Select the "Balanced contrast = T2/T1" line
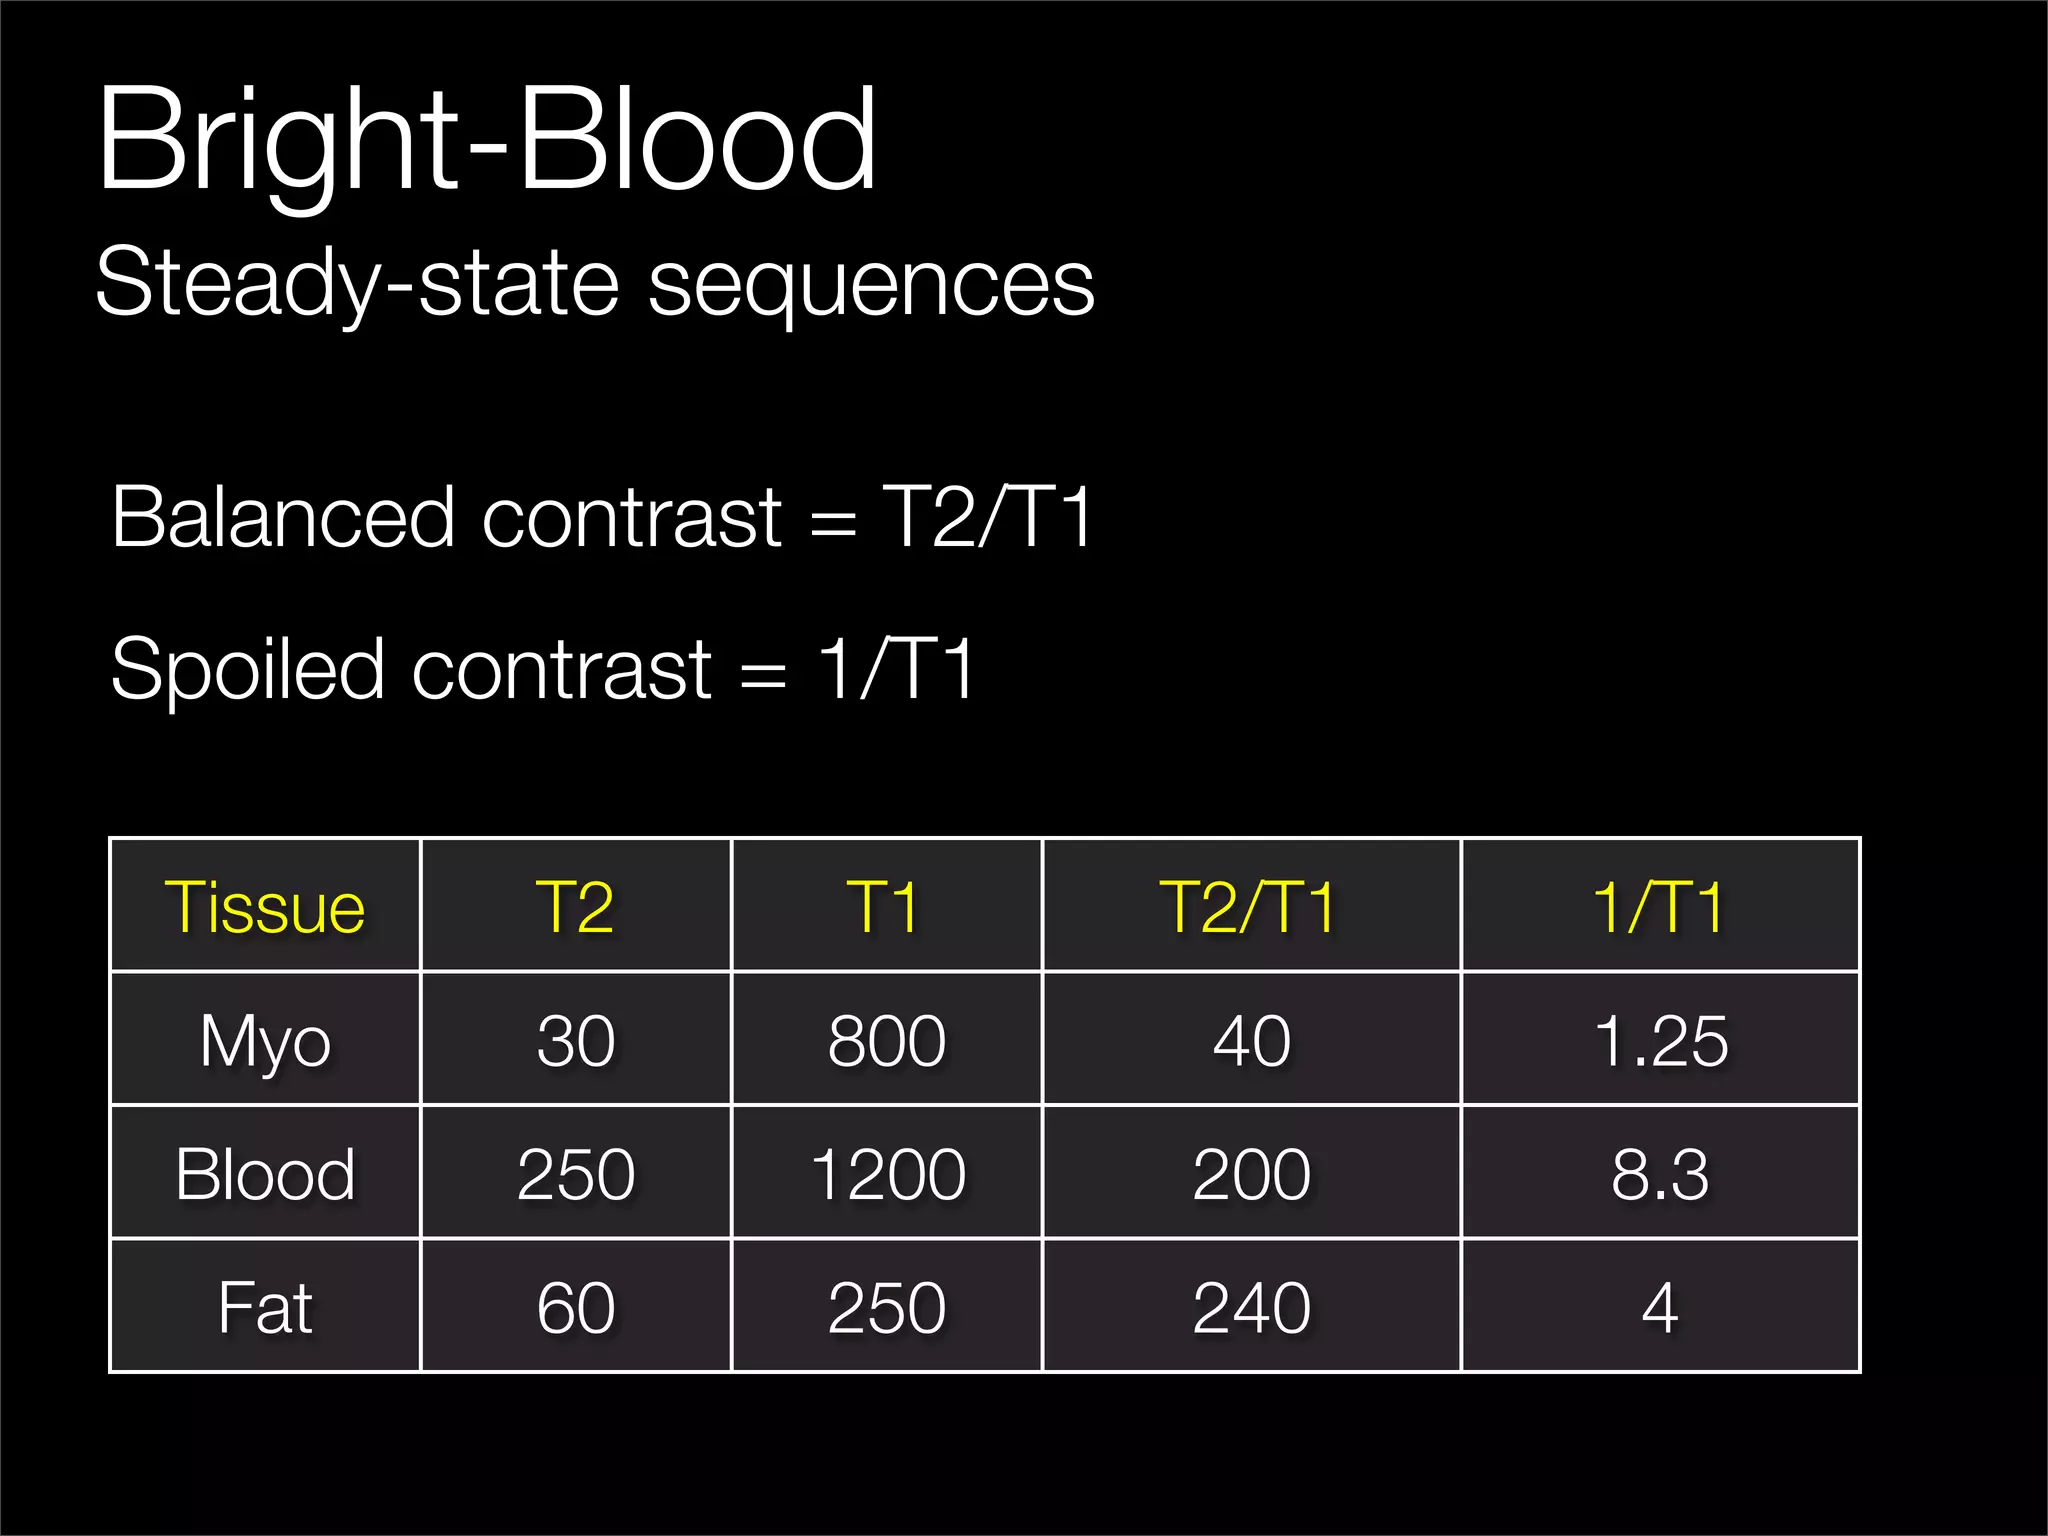 tap(602, 517)
